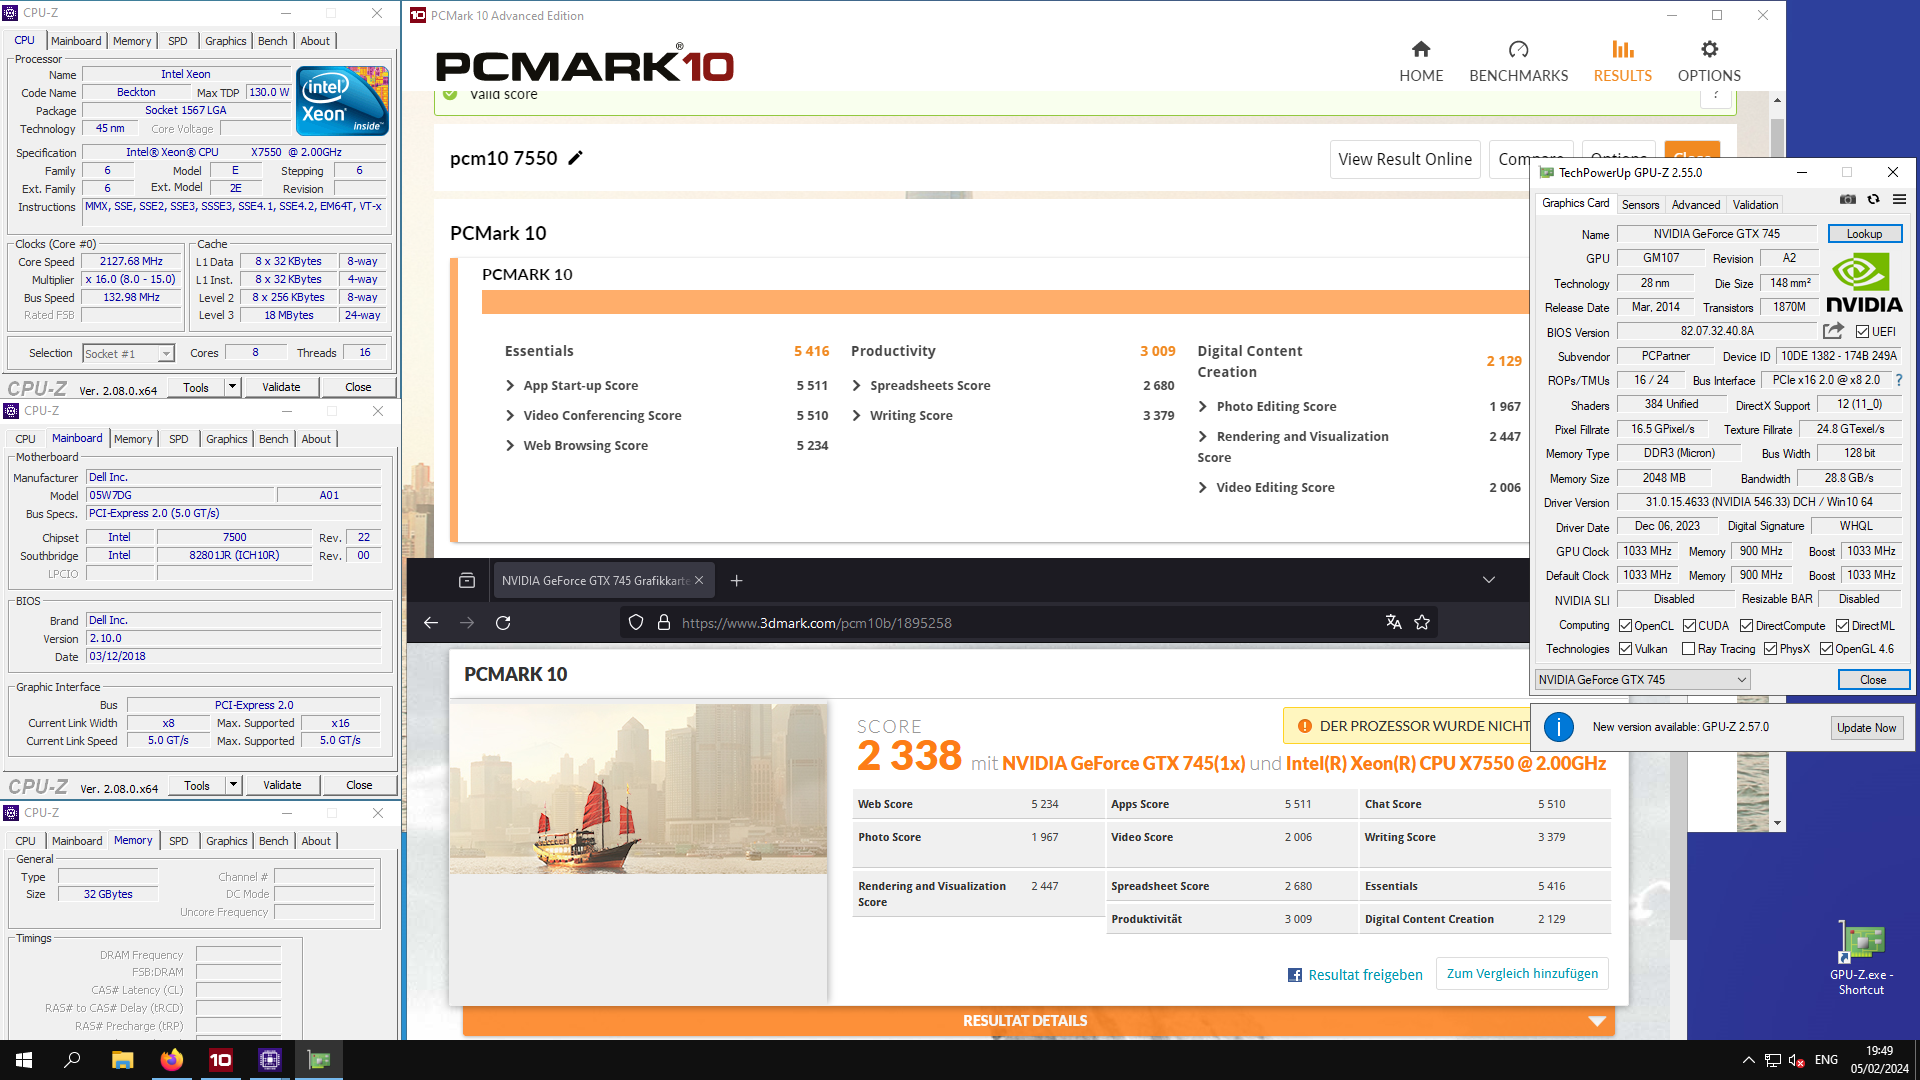Open the SPD tab in top CPU-Z window
Viewport: 1920px width, 1080px height.
click(x=178, y=41)
